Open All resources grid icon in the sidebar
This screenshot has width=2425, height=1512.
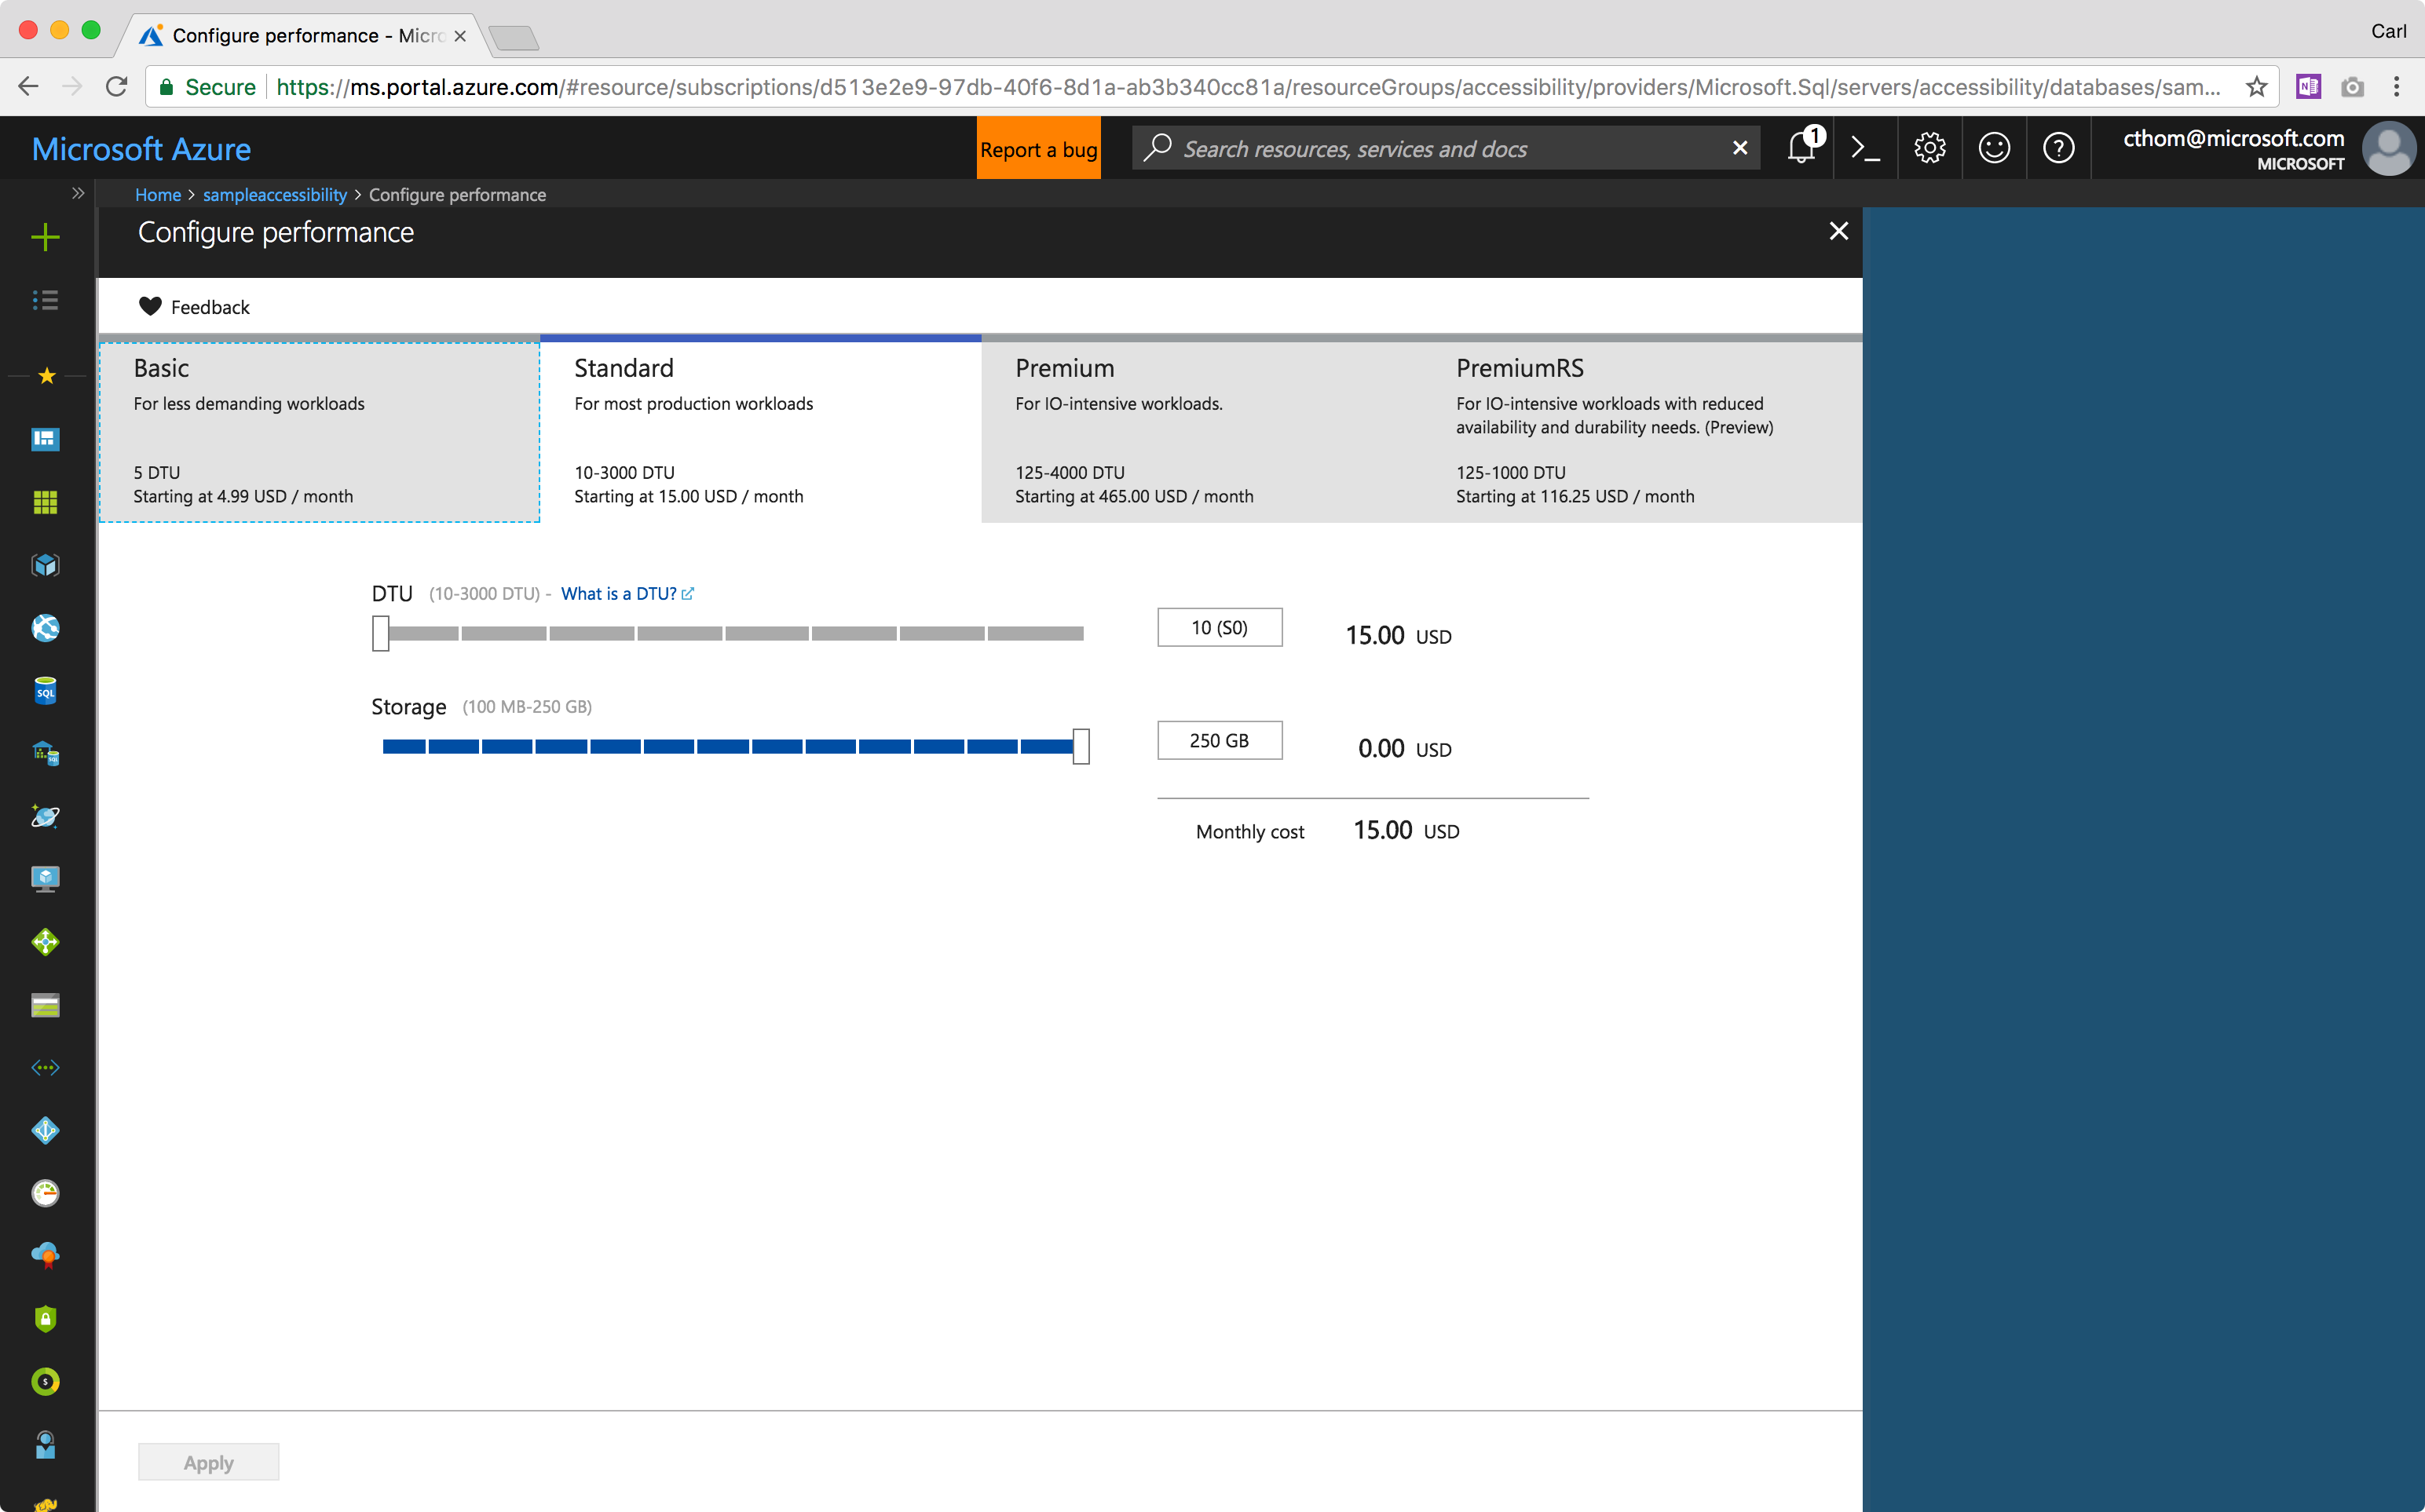click(x=45, y=502)
